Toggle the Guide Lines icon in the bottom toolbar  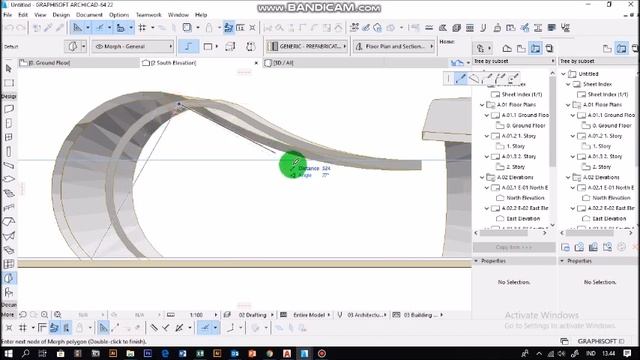coord(104,328)
